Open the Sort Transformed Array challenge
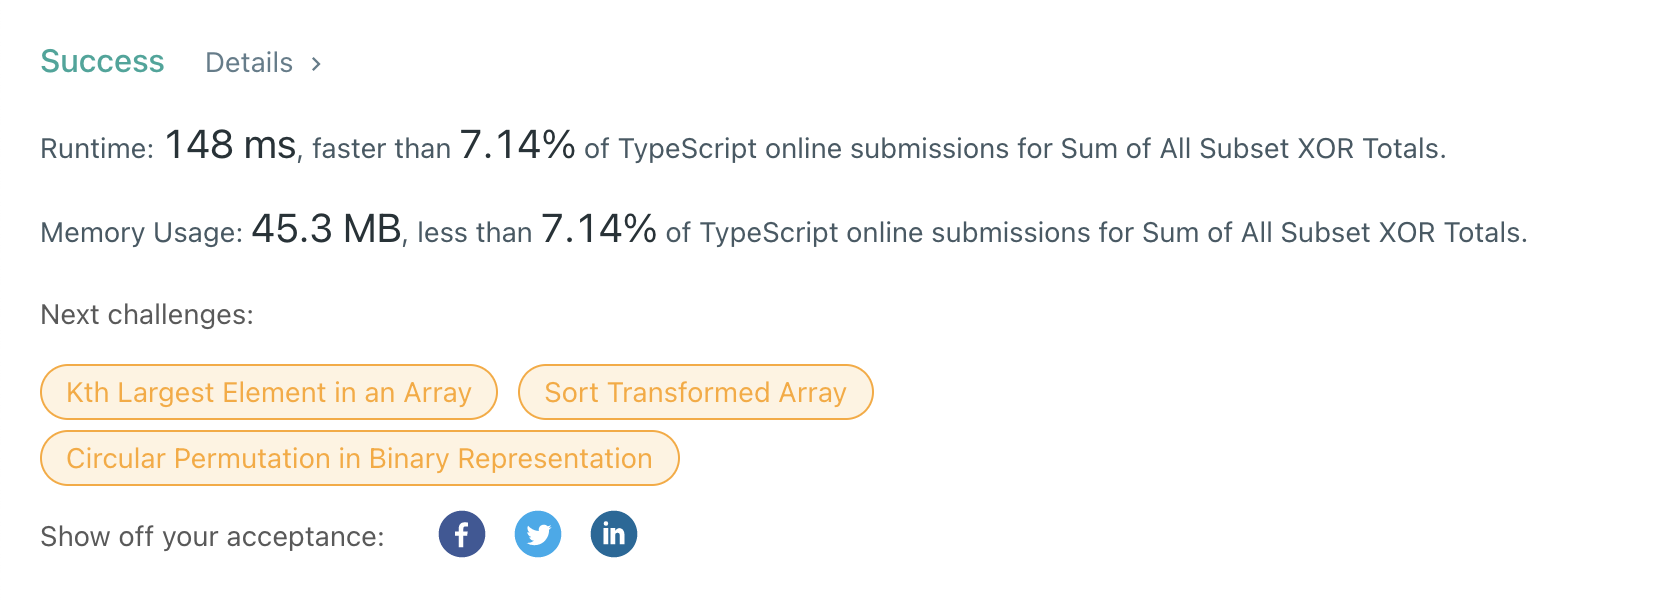 coord(695,392)
